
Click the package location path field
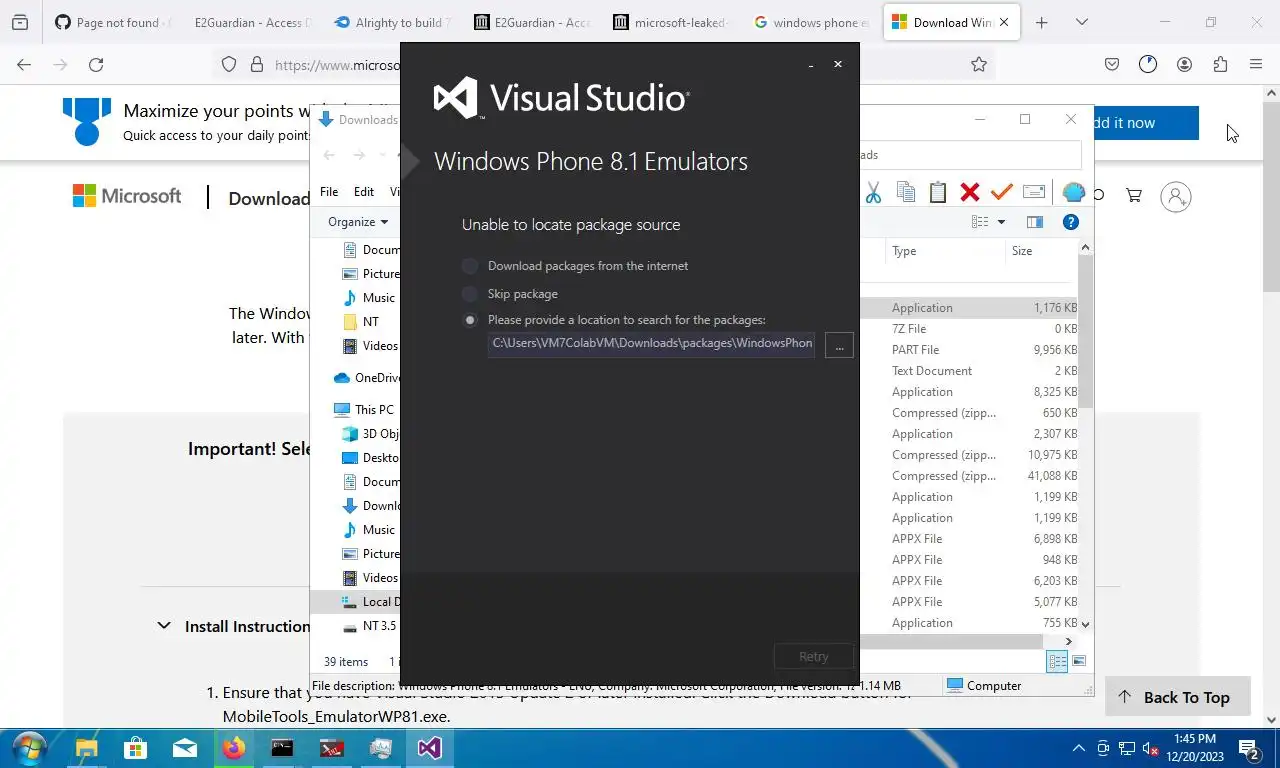(651, 344)
